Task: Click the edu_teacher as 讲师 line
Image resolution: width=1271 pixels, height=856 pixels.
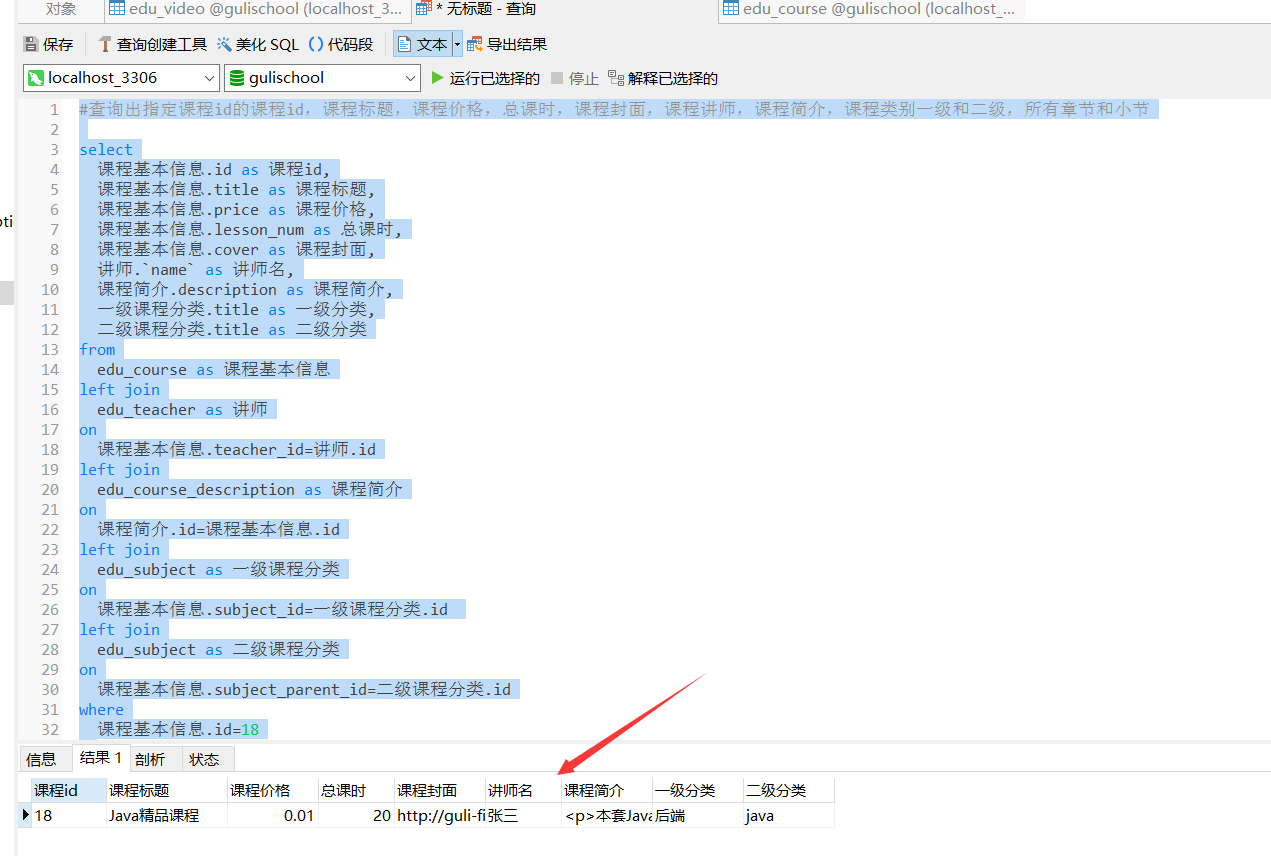Action: [x=183, y=409]
